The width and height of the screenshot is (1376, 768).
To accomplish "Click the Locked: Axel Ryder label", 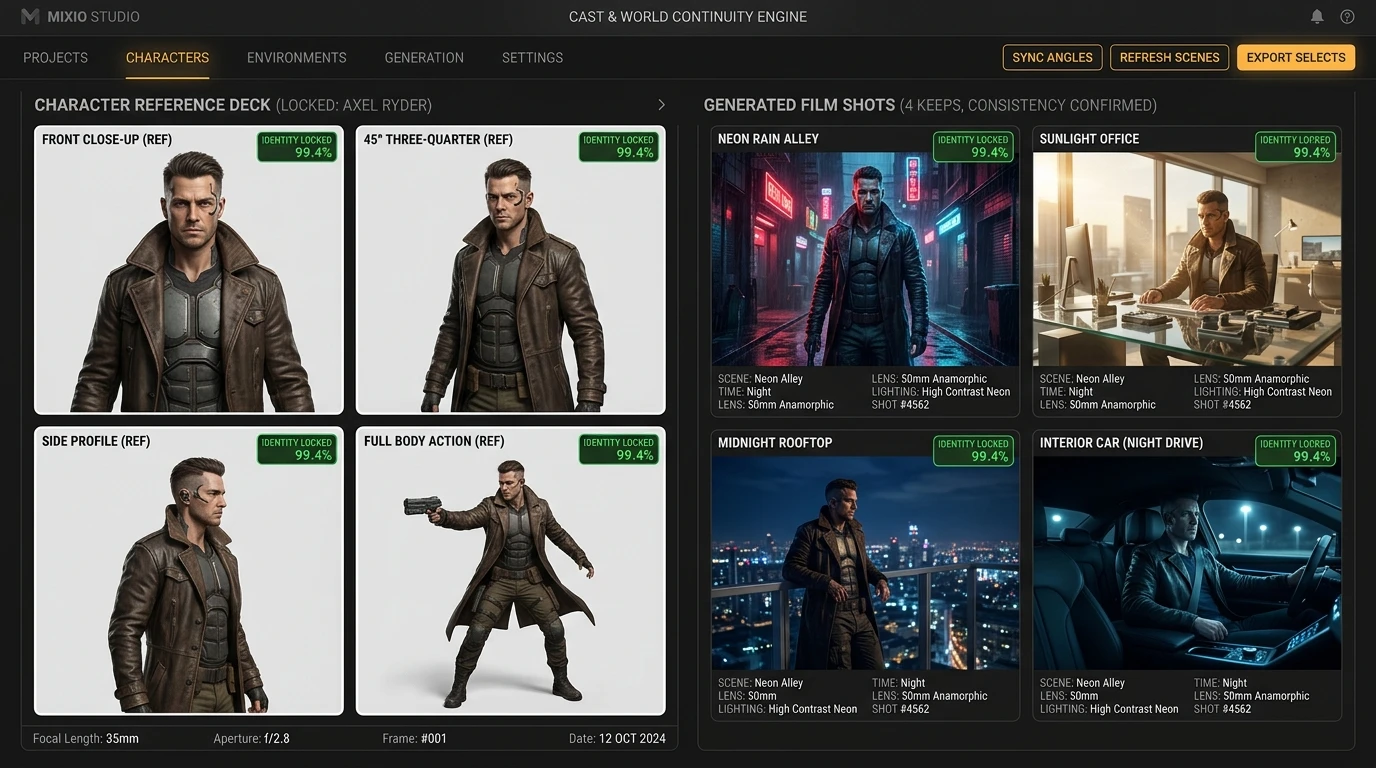I will click(354, 105).
